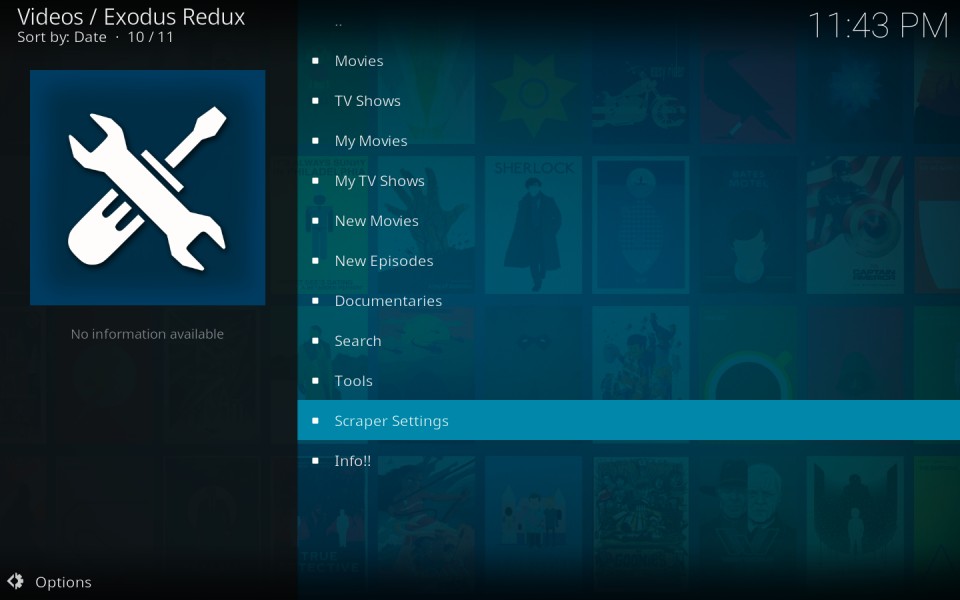Select My Movies in the list
960x600 pixels.
(x=628, y=141)
